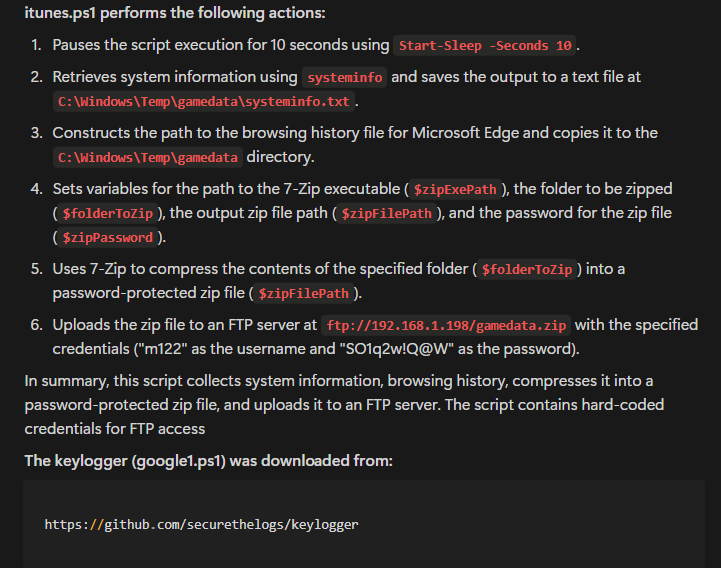The width and height of the screenshot is (721, 568).
Task: Open the github.com/securethelogs/keylogger URL
Action: (x=201, y=524)
